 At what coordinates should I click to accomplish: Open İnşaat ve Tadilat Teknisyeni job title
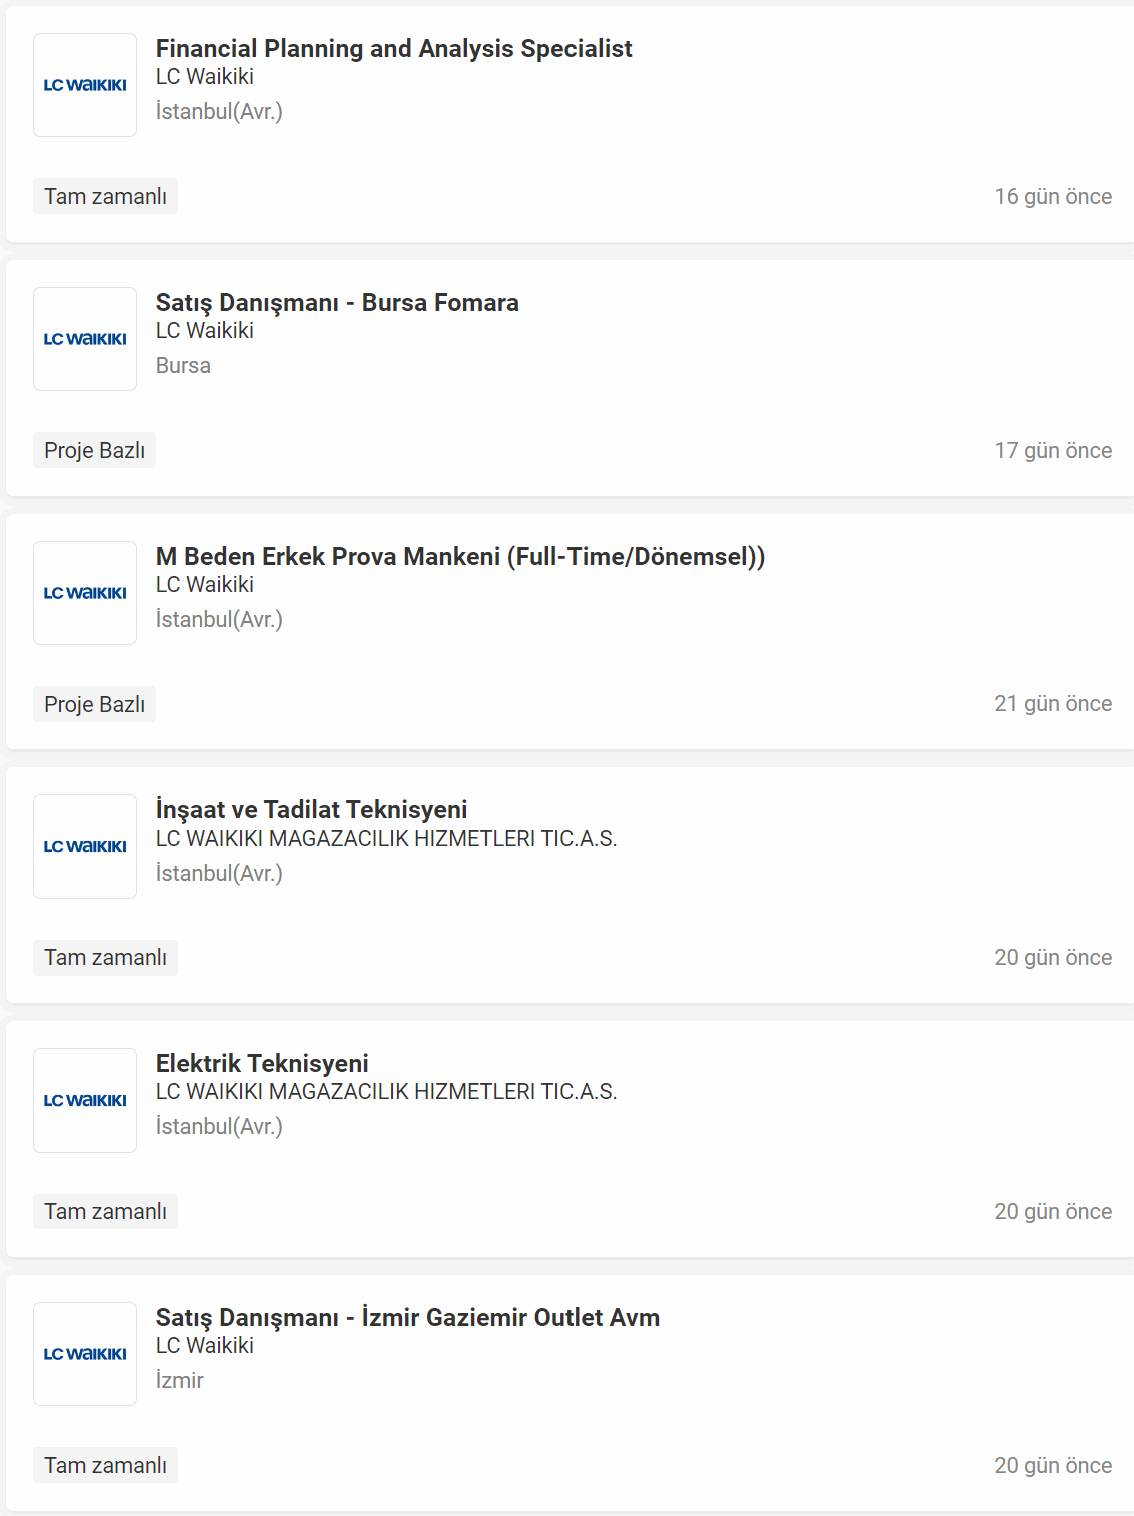click(x=311, y=810)
